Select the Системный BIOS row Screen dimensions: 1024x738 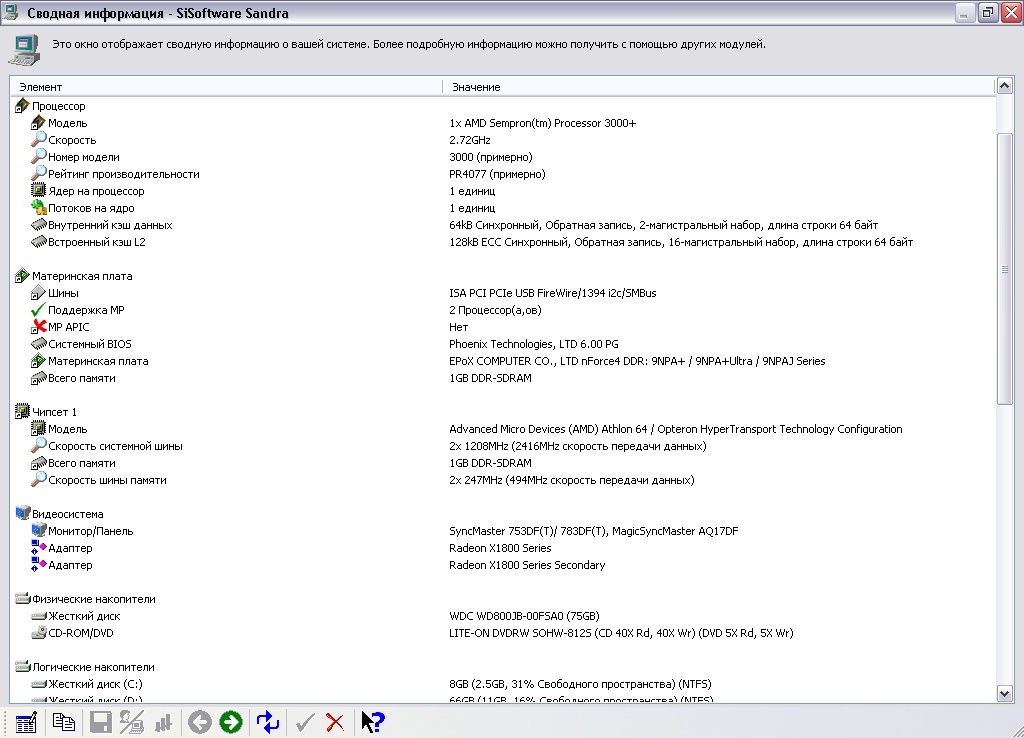[x=502, y=344]
